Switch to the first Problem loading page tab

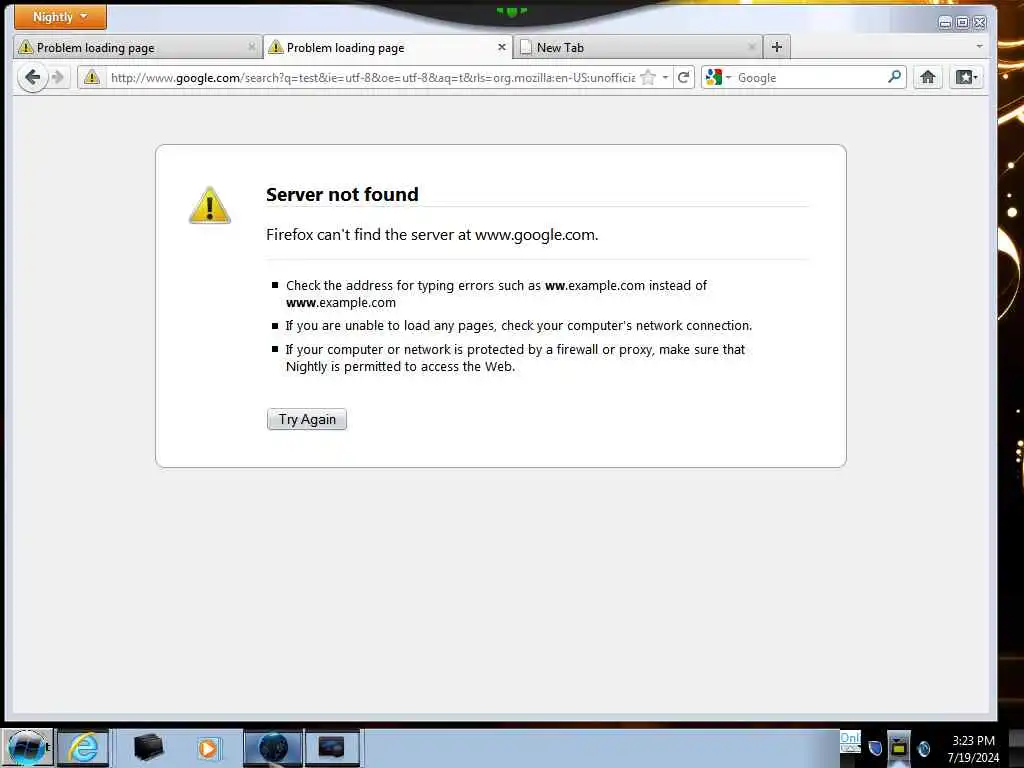(137, 48)
